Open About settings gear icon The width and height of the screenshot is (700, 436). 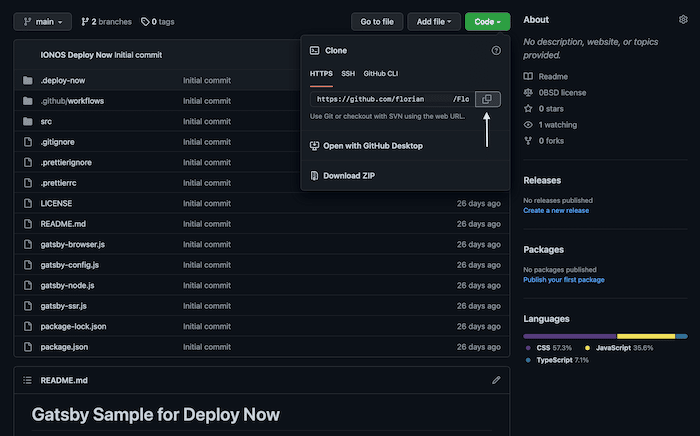683,20
